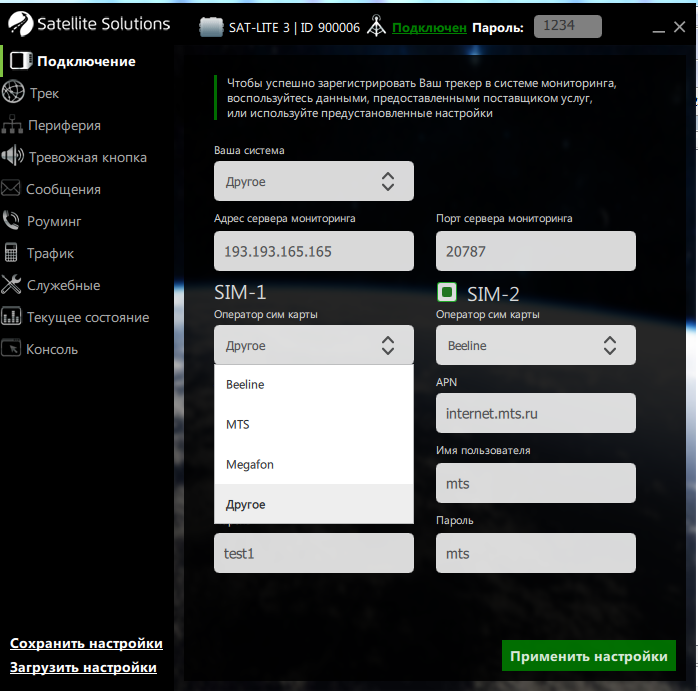This screenshot has height=691, width=698.
Task: Click the Трек globe icon in sidebar
Action: tap(13, 93)
